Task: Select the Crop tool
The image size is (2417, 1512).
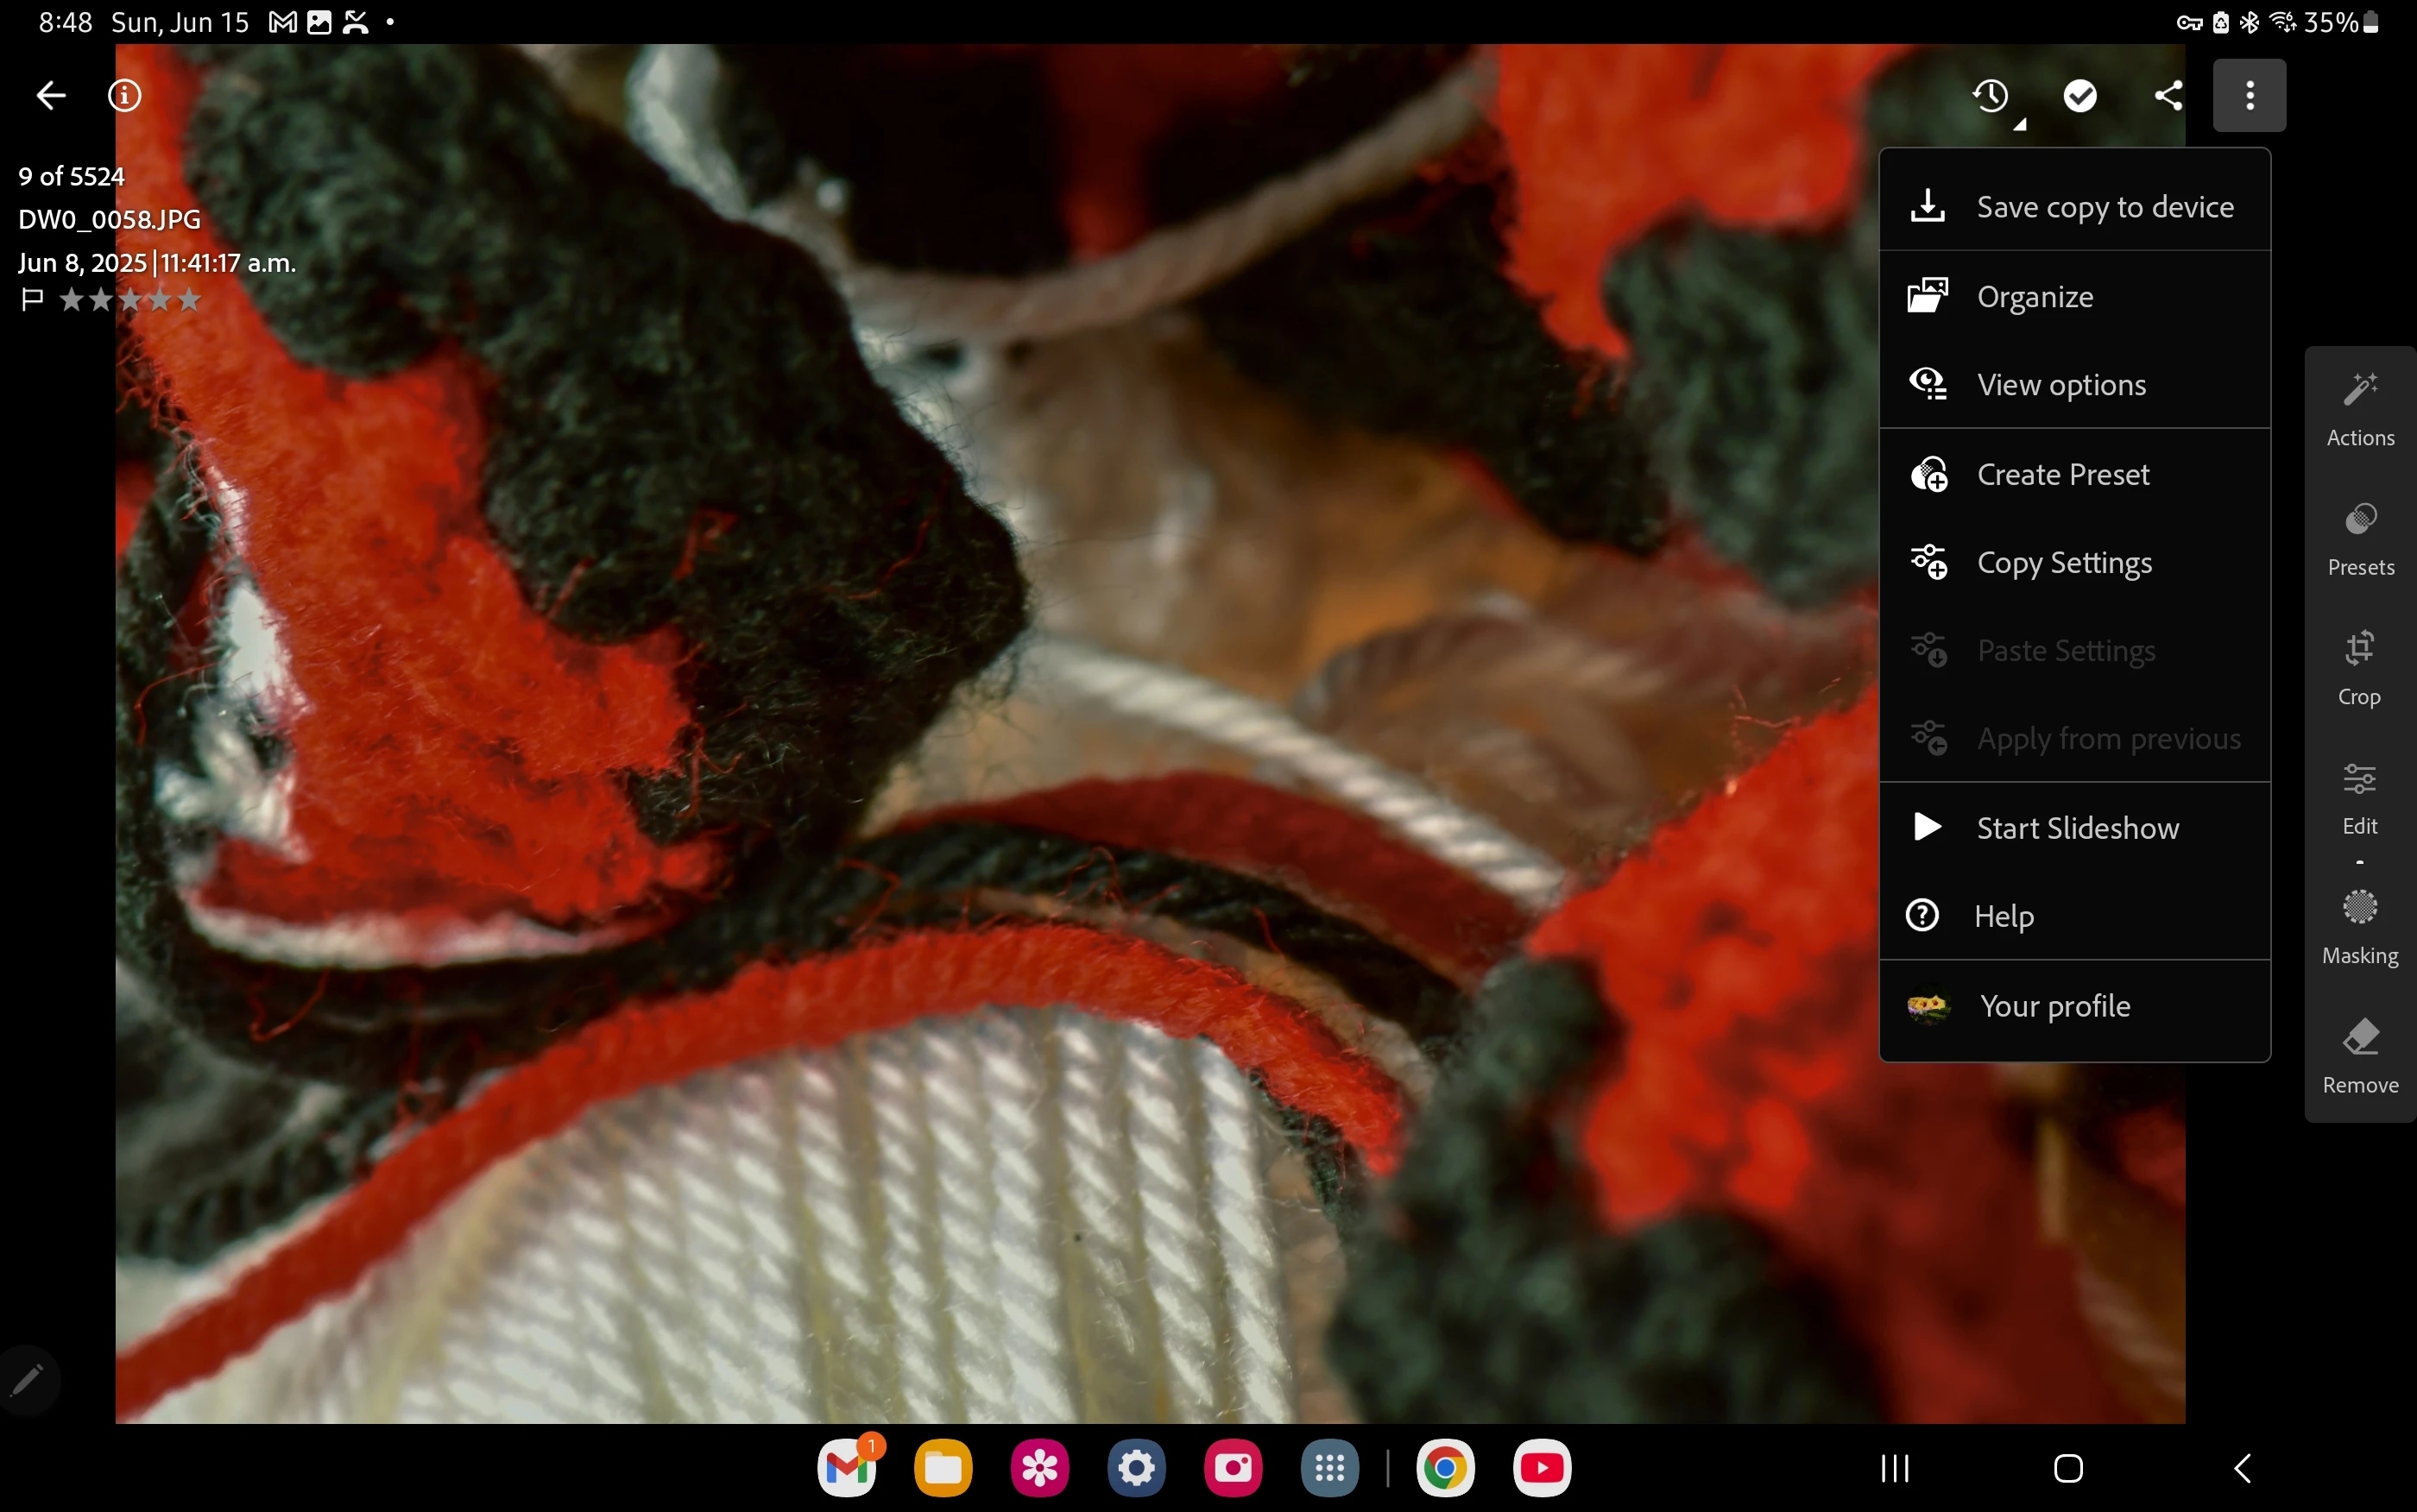Action: [2359, 667]
